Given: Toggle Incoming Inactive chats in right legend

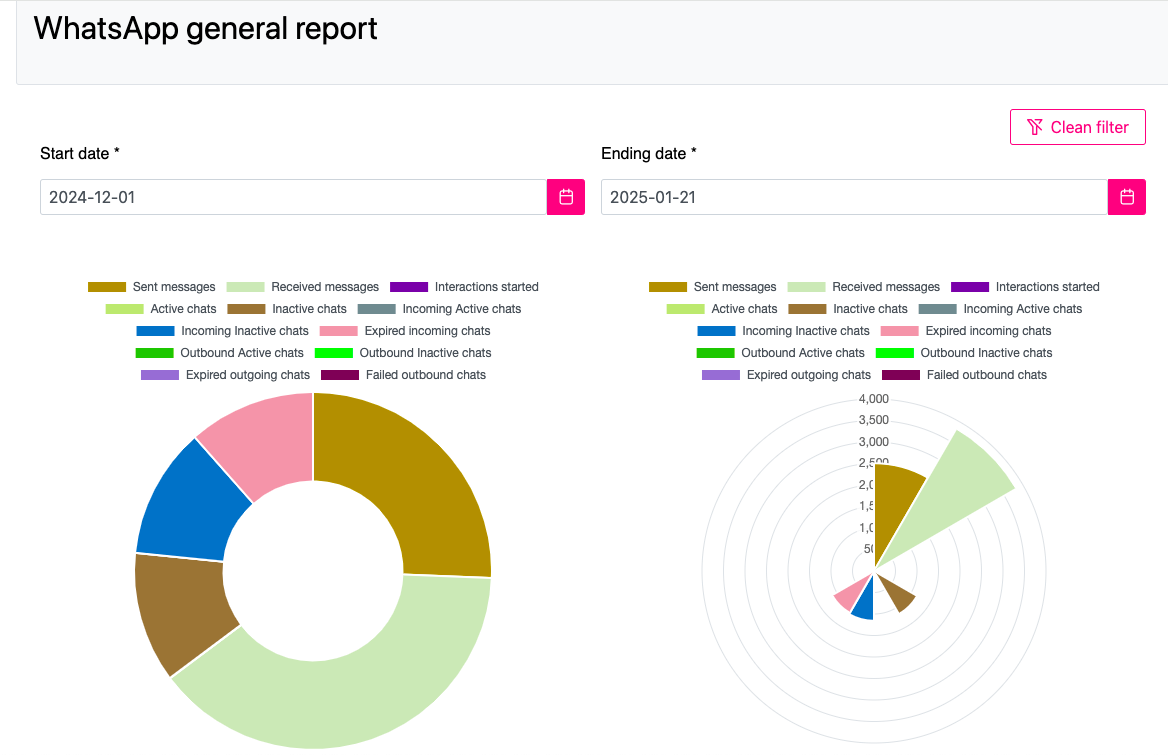Looking at the screenshot, I should pos(784,331).
